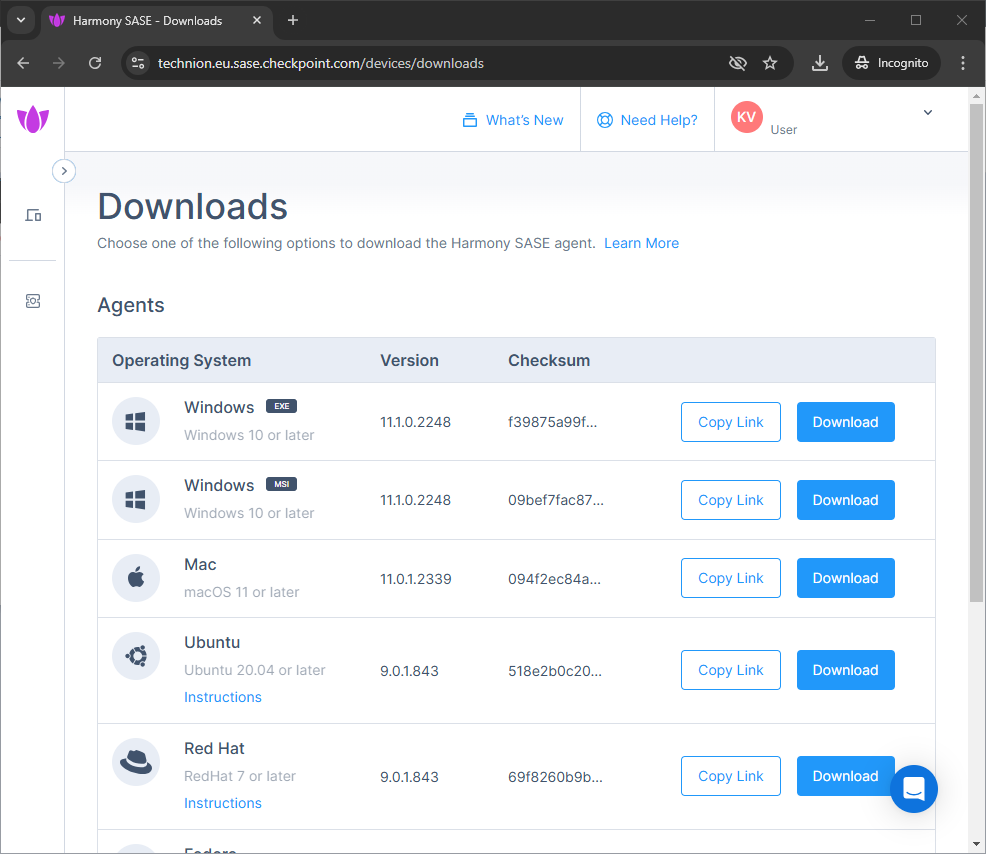Image resolution: width=986 pixels, height=854 pixels.
Task: Copy link for the Mac agent
Action: pyautogui.click(x=731, y=578)
